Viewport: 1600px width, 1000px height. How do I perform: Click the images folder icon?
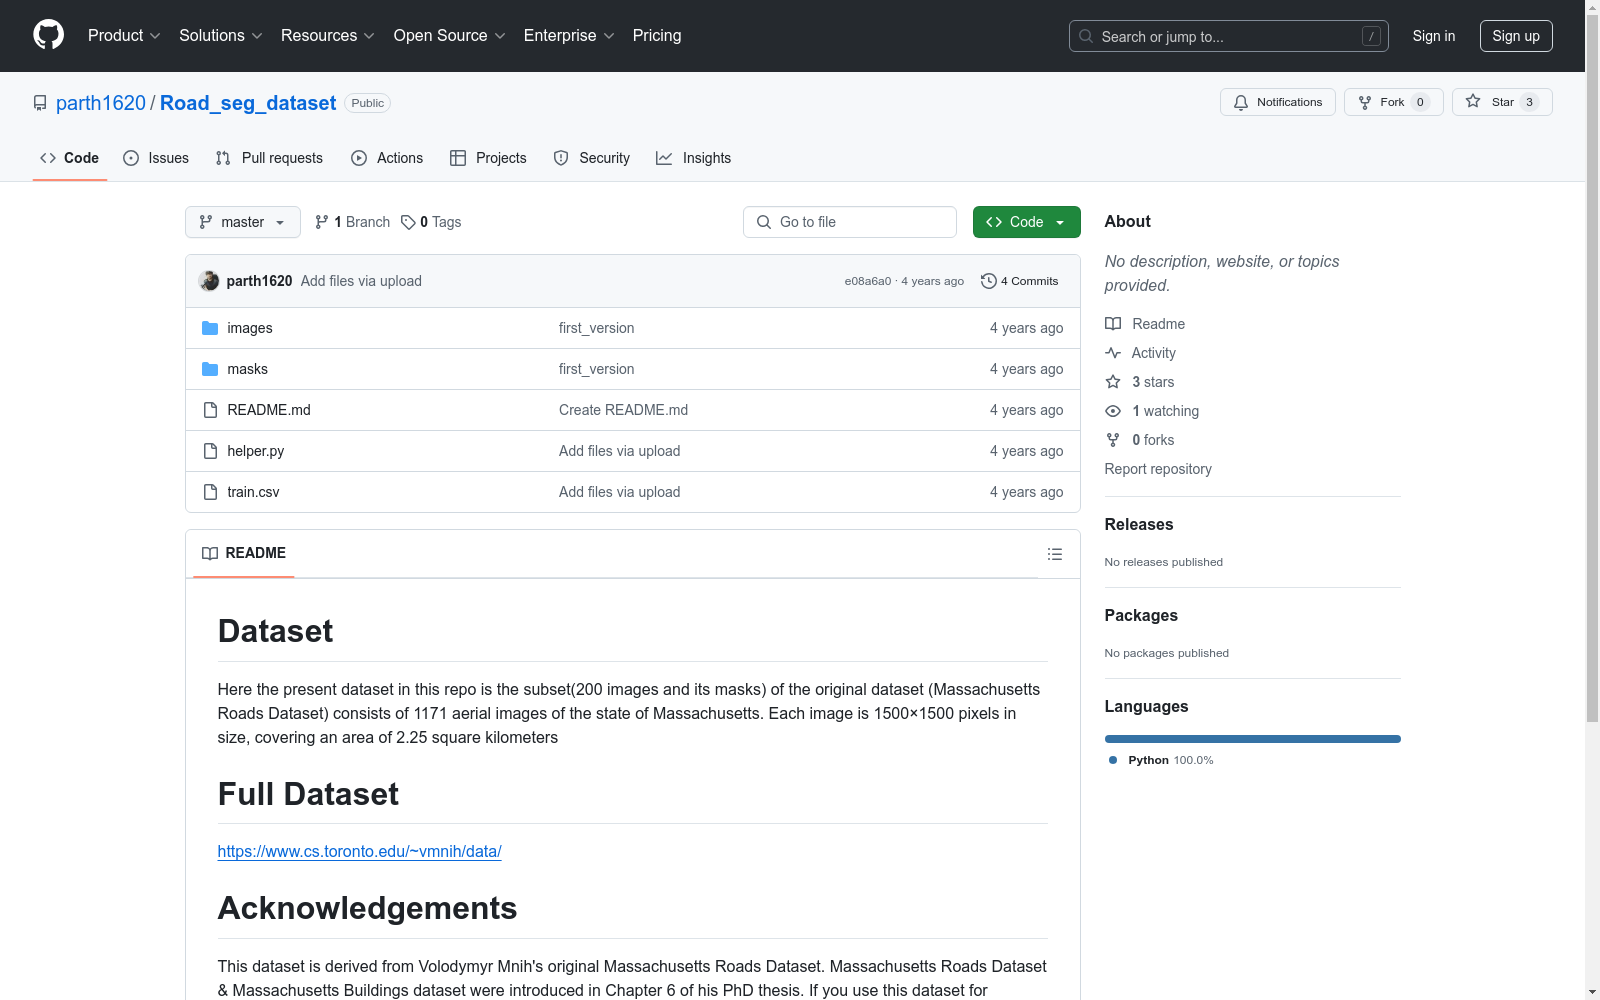click(x=210, y=328)
